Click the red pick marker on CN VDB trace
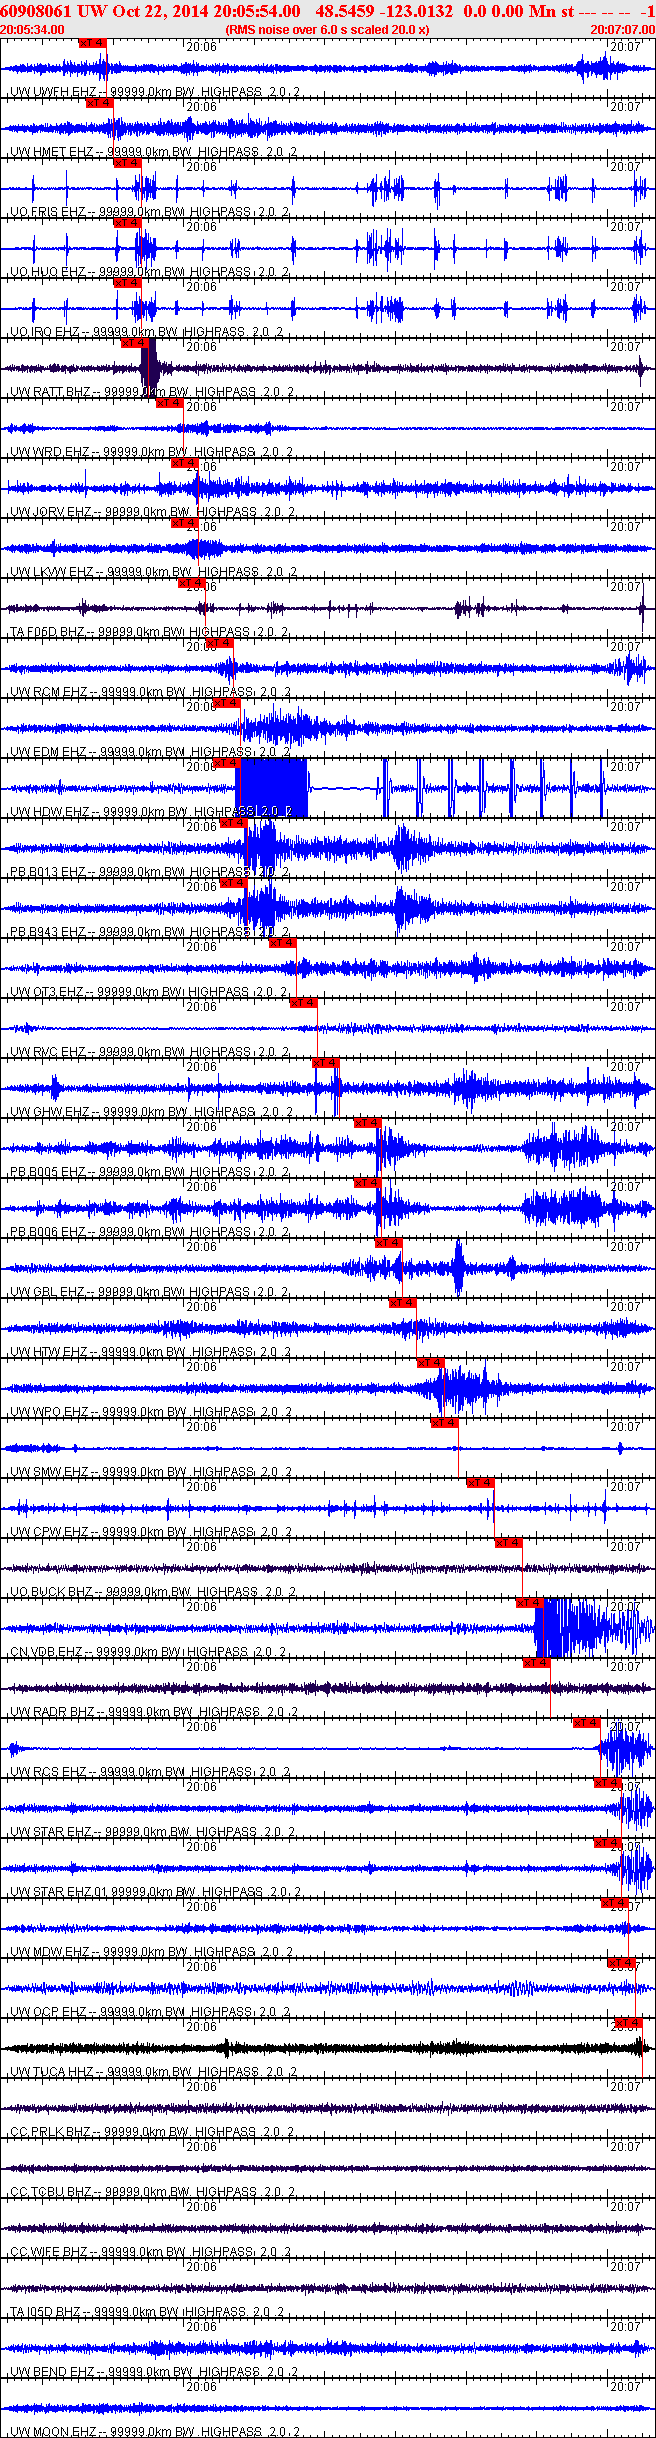 pos(529,1603)
